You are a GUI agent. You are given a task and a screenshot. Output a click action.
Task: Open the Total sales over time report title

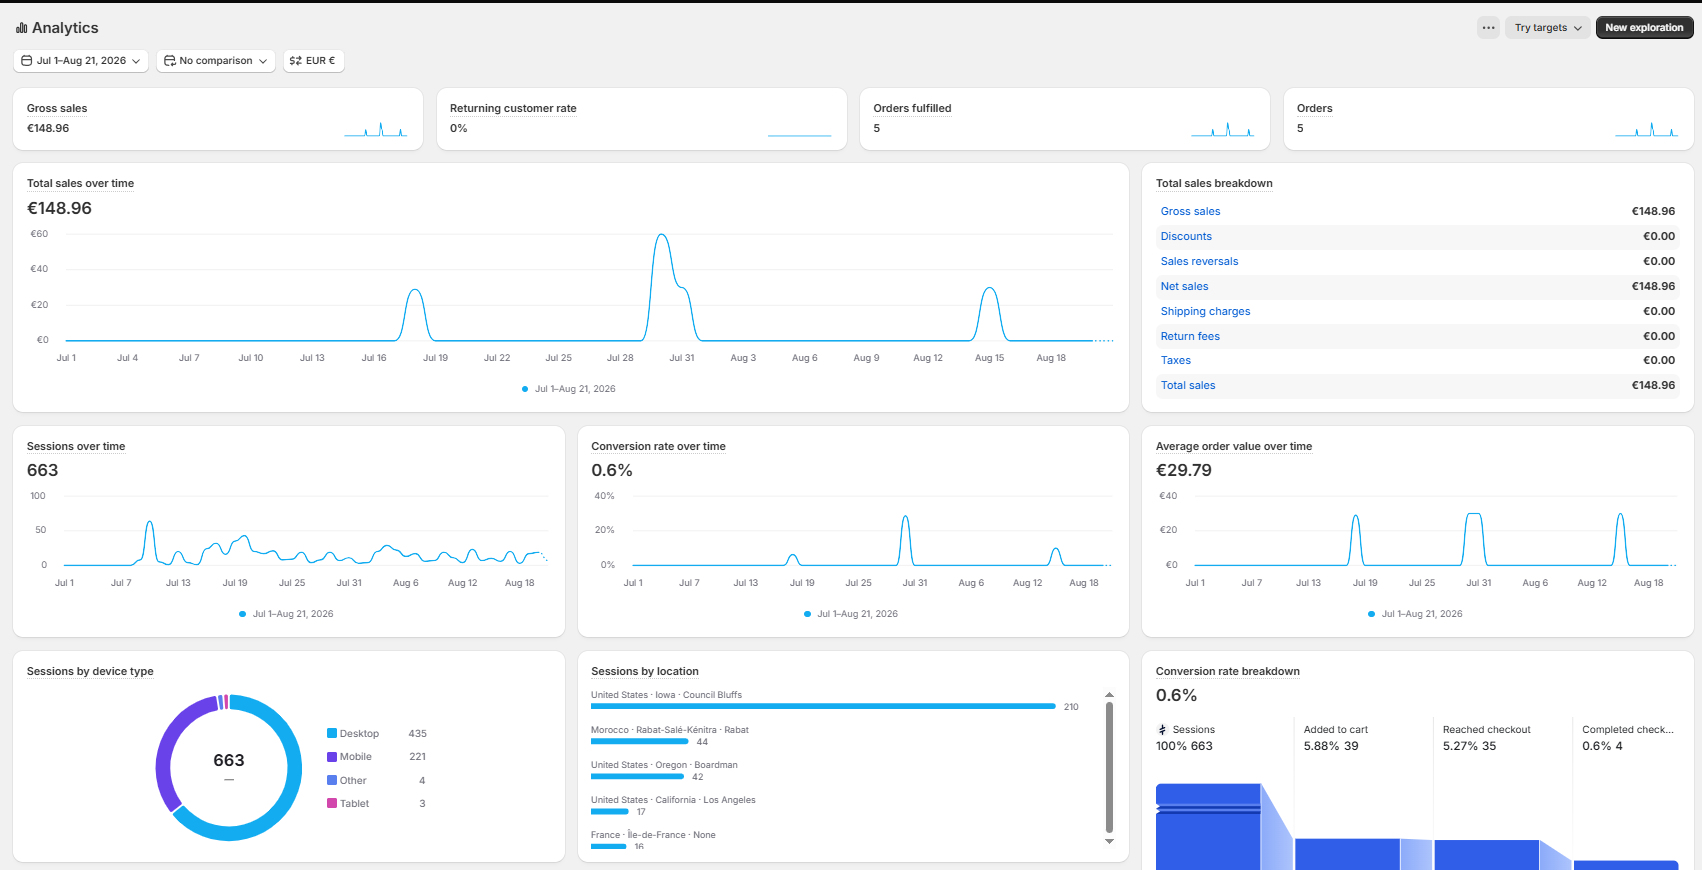[x=80, y=184]
